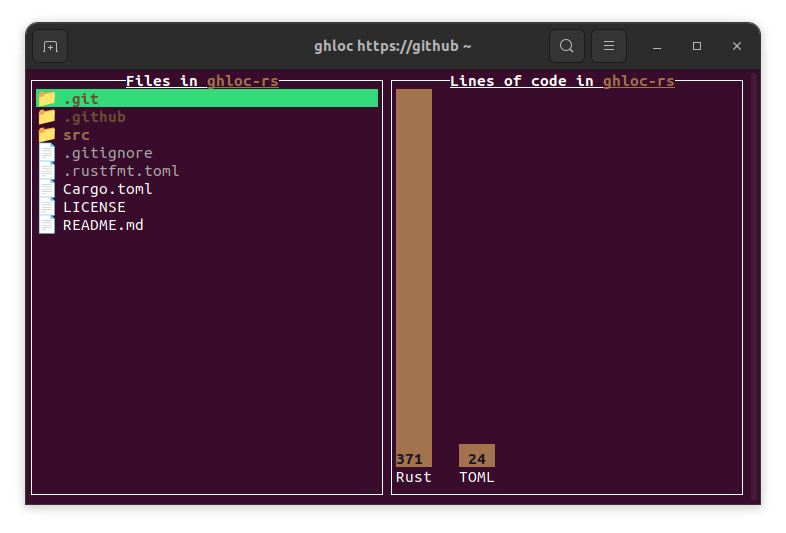Click the tall Rust bar

414,278
